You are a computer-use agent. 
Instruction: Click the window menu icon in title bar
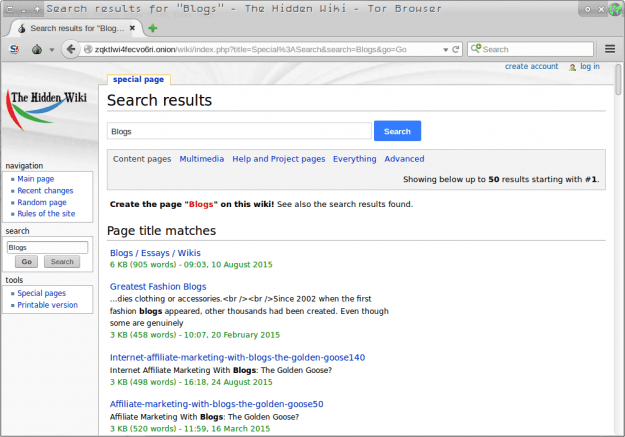click(x=10, y=9)
